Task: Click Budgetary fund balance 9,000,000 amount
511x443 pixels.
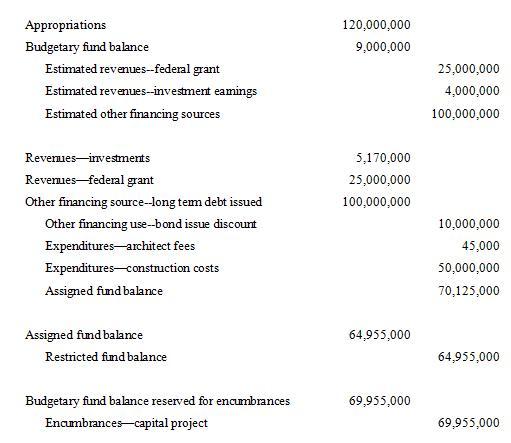Action: tap(383, 47)
